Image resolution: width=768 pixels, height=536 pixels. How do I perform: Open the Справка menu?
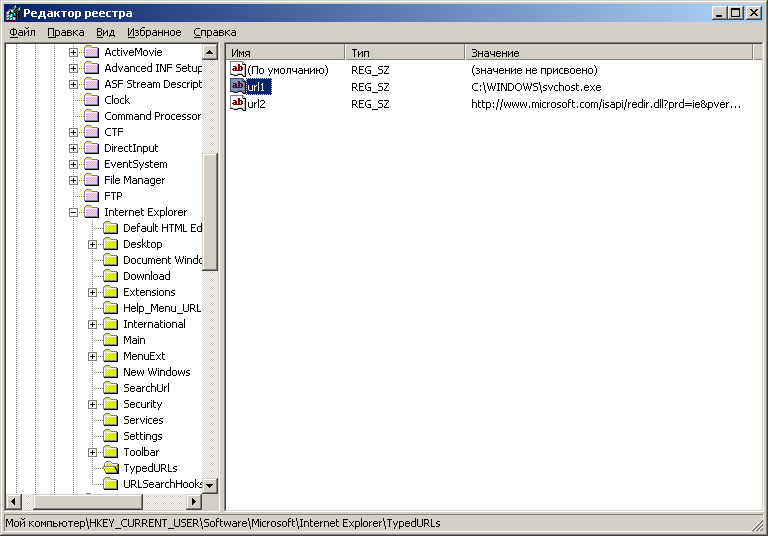215,32
